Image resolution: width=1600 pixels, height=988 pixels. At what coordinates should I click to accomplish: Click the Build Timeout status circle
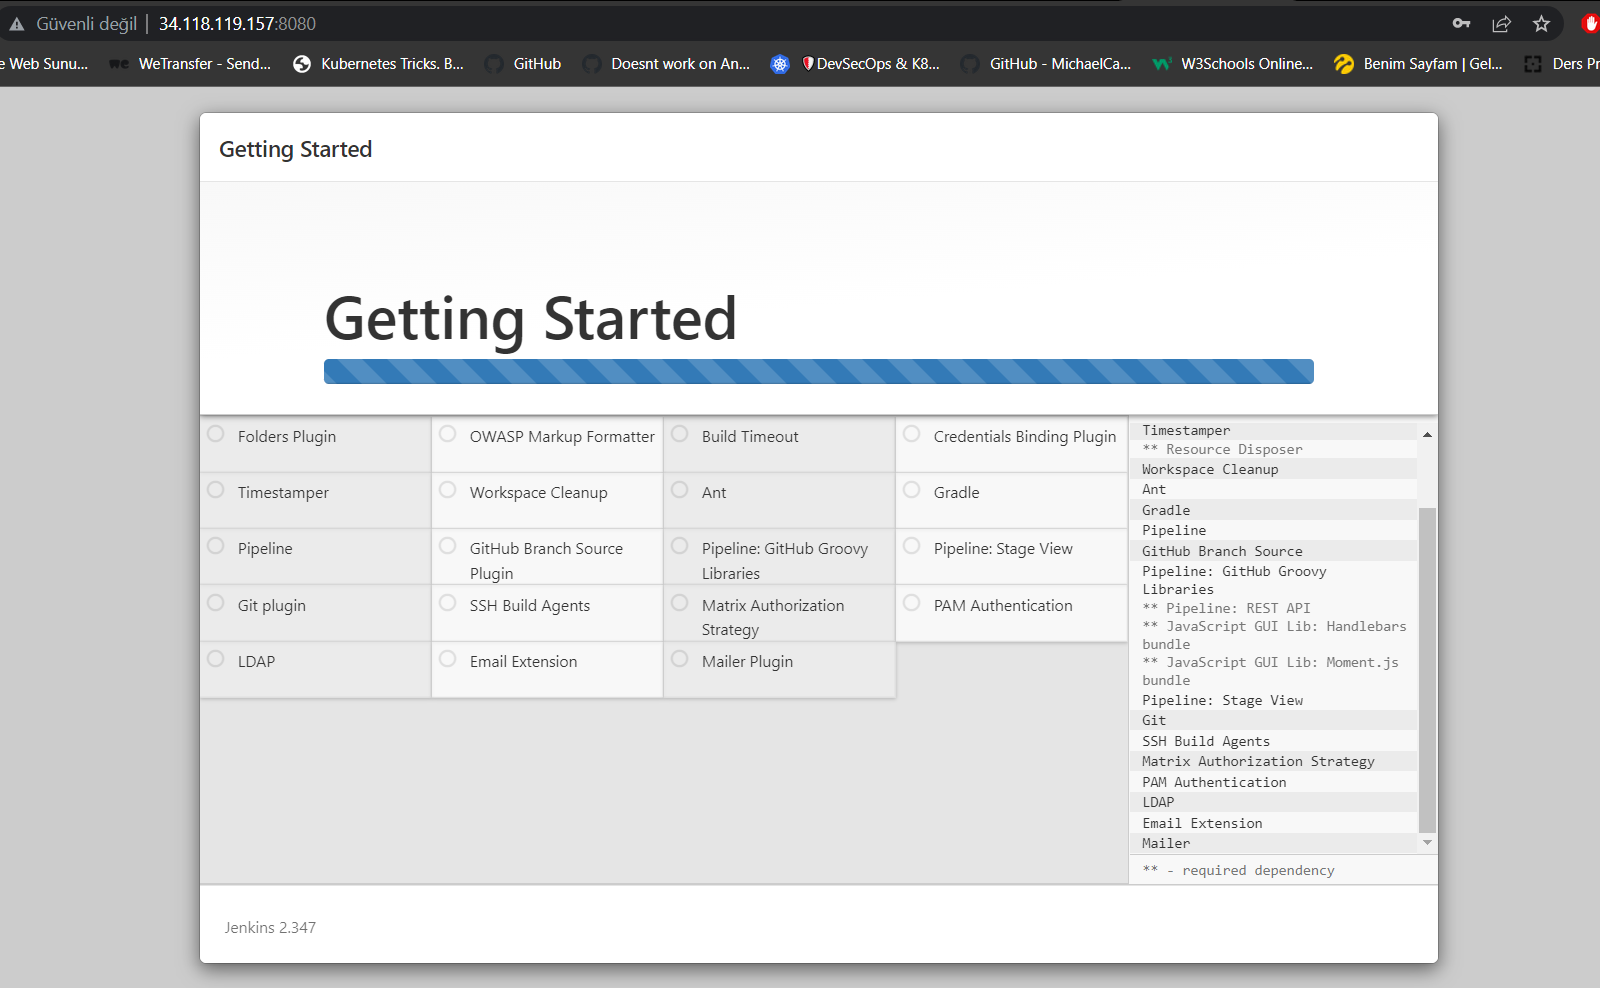tap(680, 434)
